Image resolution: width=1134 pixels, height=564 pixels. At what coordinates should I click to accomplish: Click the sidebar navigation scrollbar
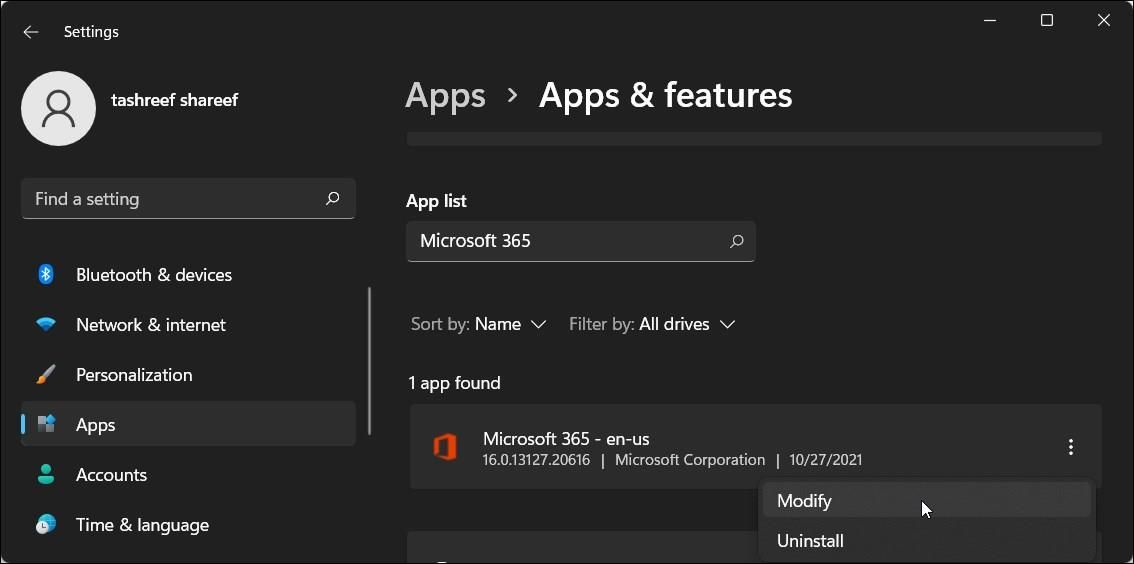(x=370, y=360)
